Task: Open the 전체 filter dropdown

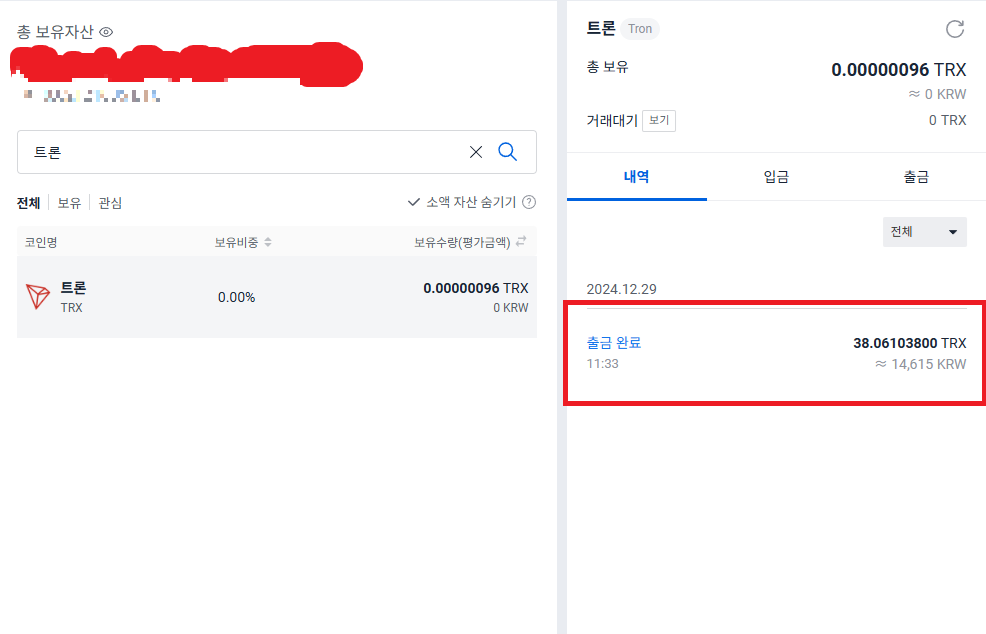Action: point(924,232)
